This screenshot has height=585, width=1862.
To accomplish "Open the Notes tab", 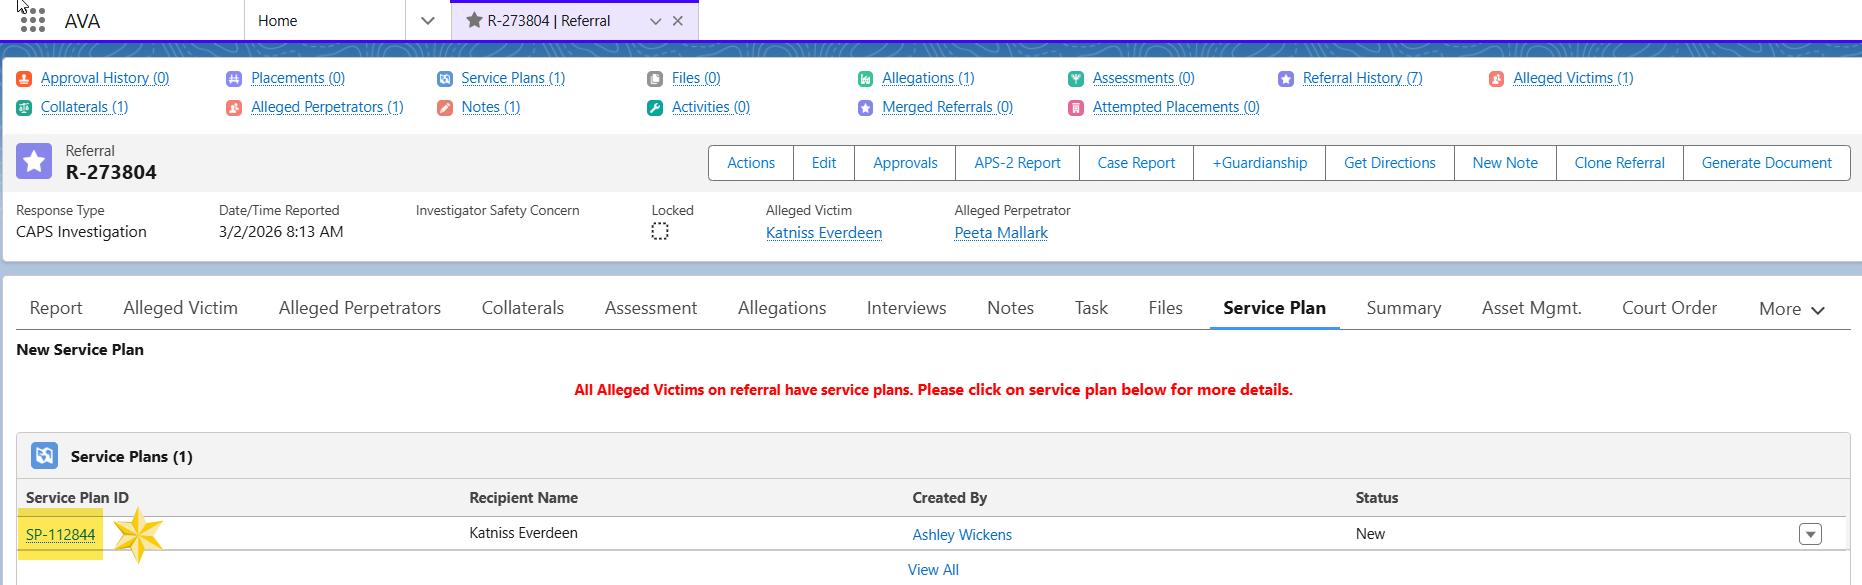I will pos(1011,308).
